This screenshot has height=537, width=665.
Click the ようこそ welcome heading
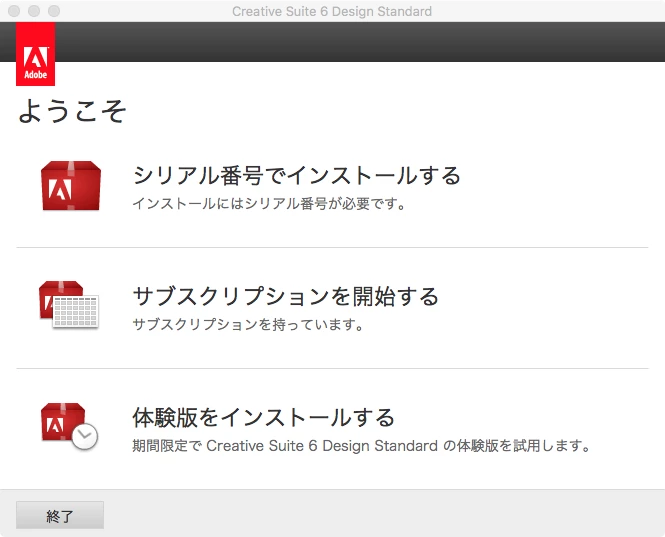coord(73,111)
